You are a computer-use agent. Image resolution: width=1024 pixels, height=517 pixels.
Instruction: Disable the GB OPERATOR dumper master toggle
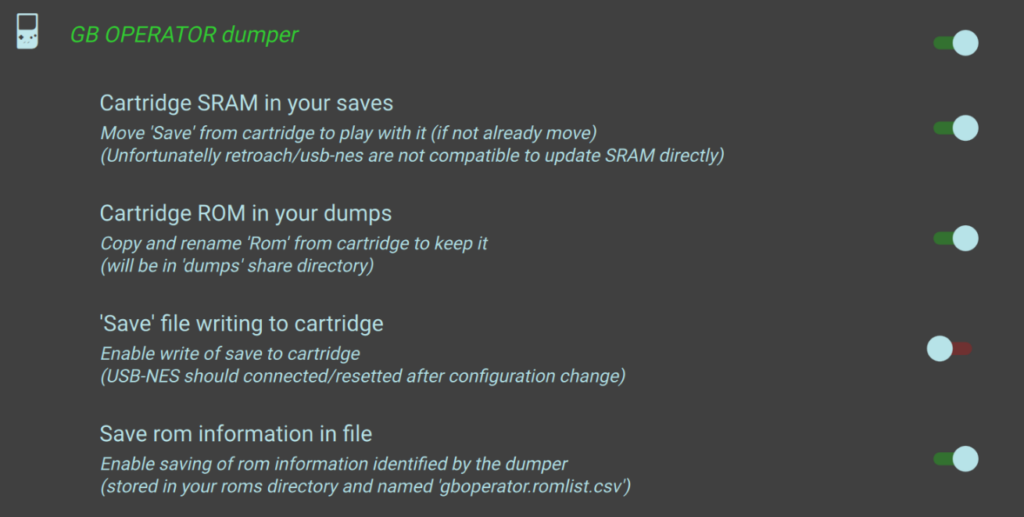point(956,43)
